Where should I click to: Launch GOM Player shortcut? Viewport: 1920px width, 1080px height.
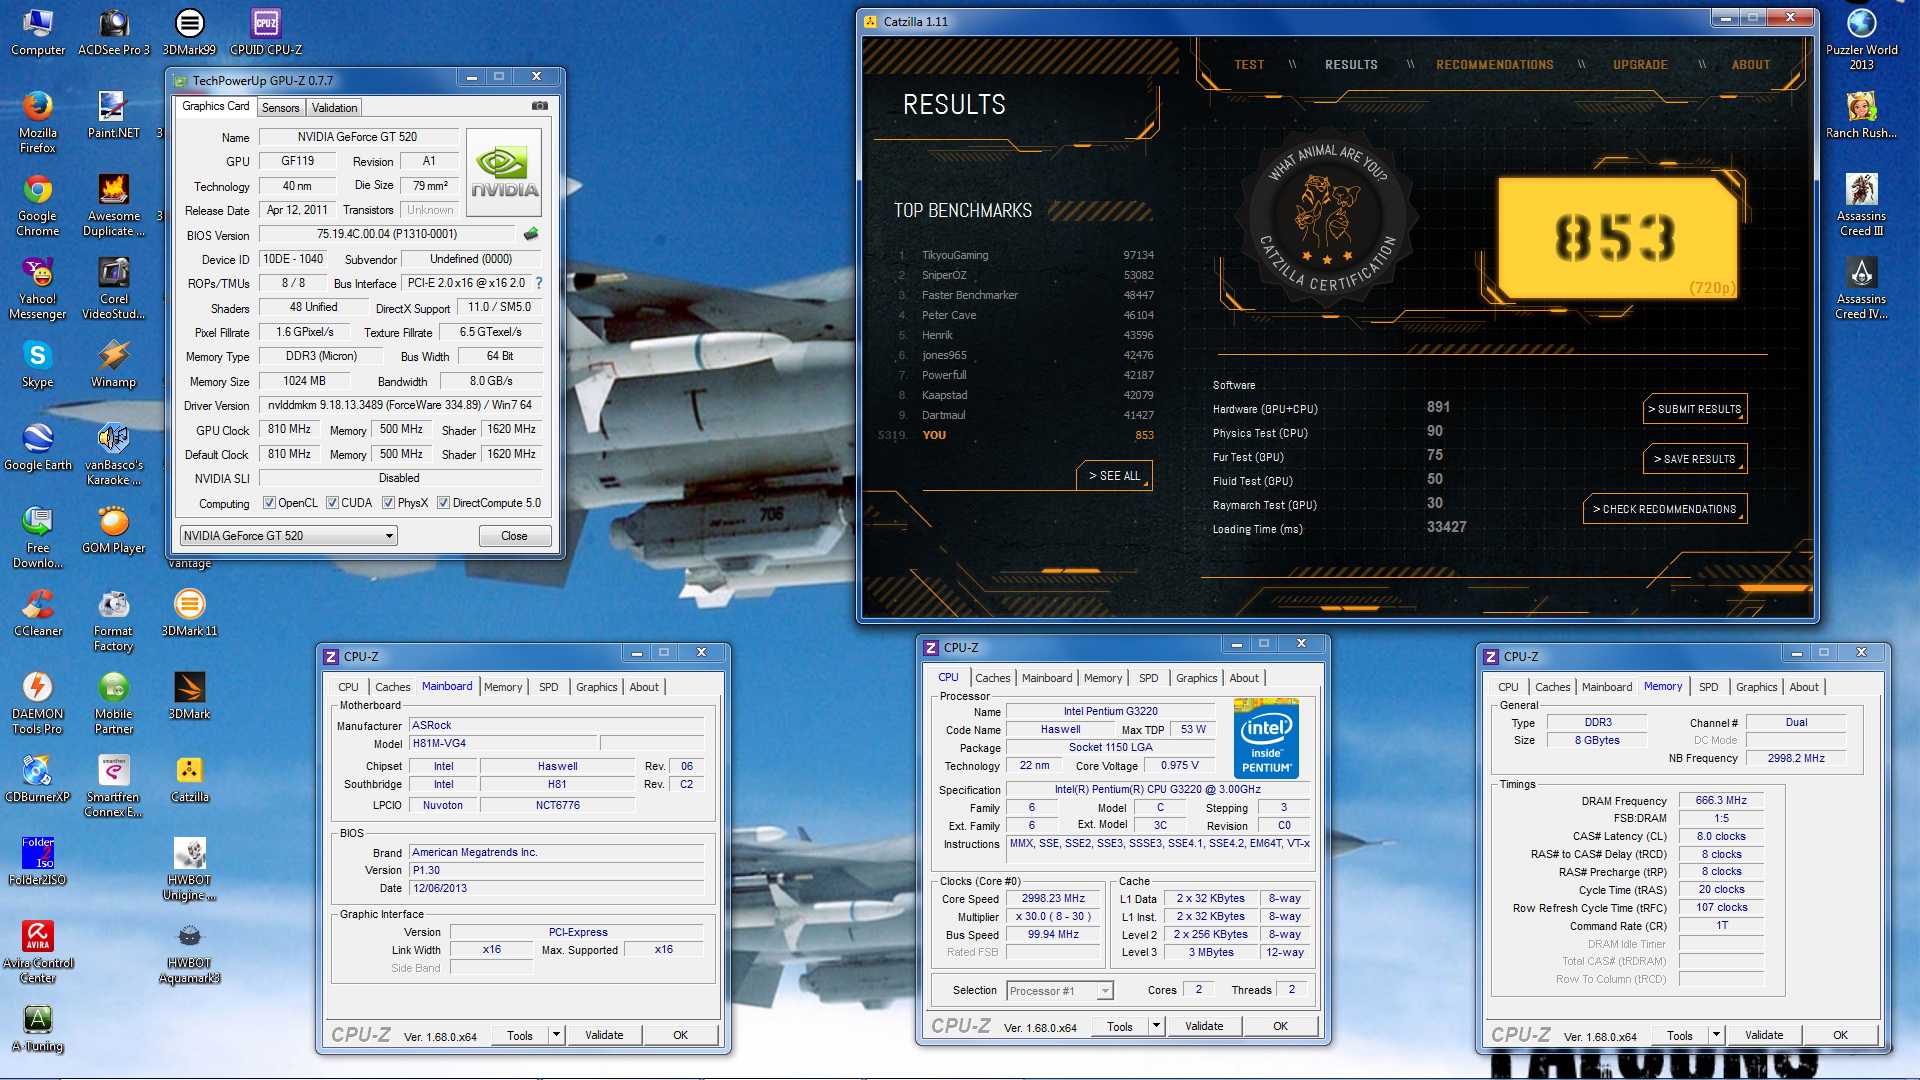pyautogui.click(x=113, y=530)
